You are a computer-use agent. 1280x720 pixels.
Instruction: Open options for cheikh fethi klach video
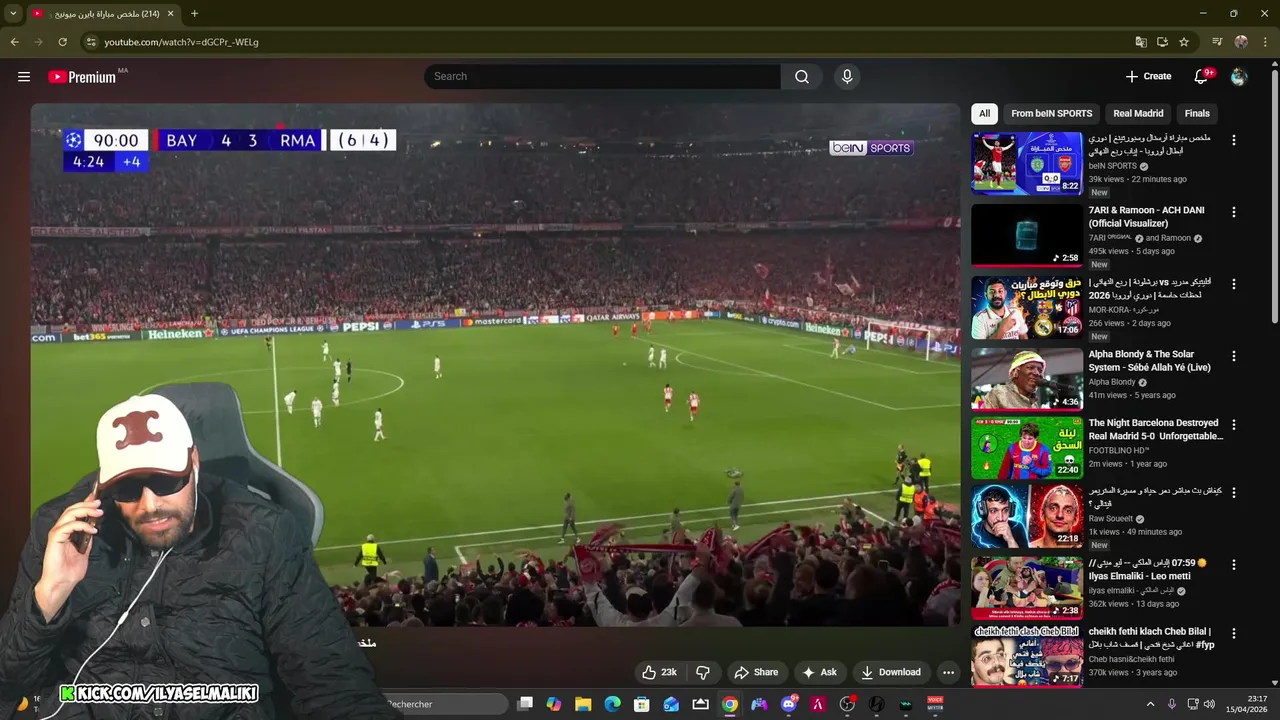1233,633
